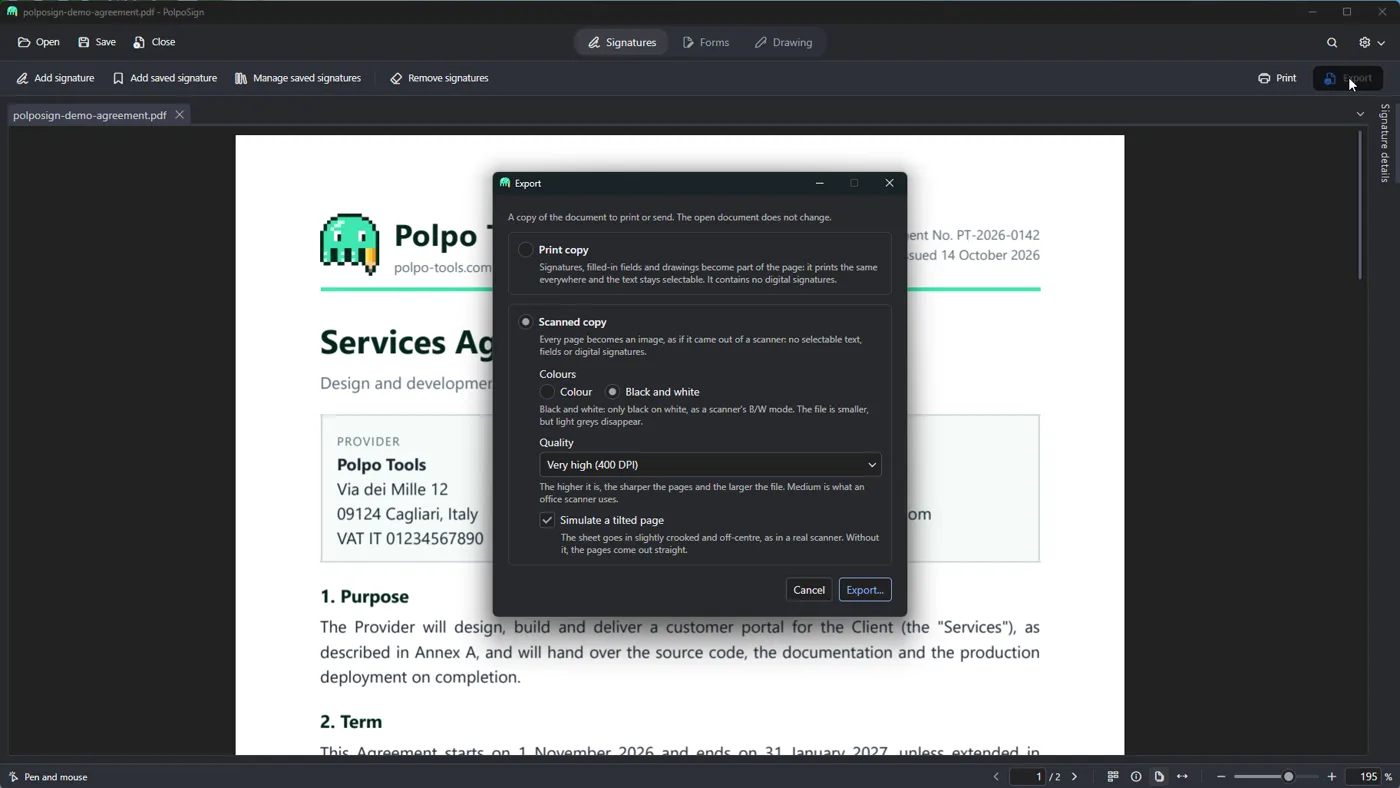Click Cancel in the Export dialog
1400x788 pixels.
[809, 590]
